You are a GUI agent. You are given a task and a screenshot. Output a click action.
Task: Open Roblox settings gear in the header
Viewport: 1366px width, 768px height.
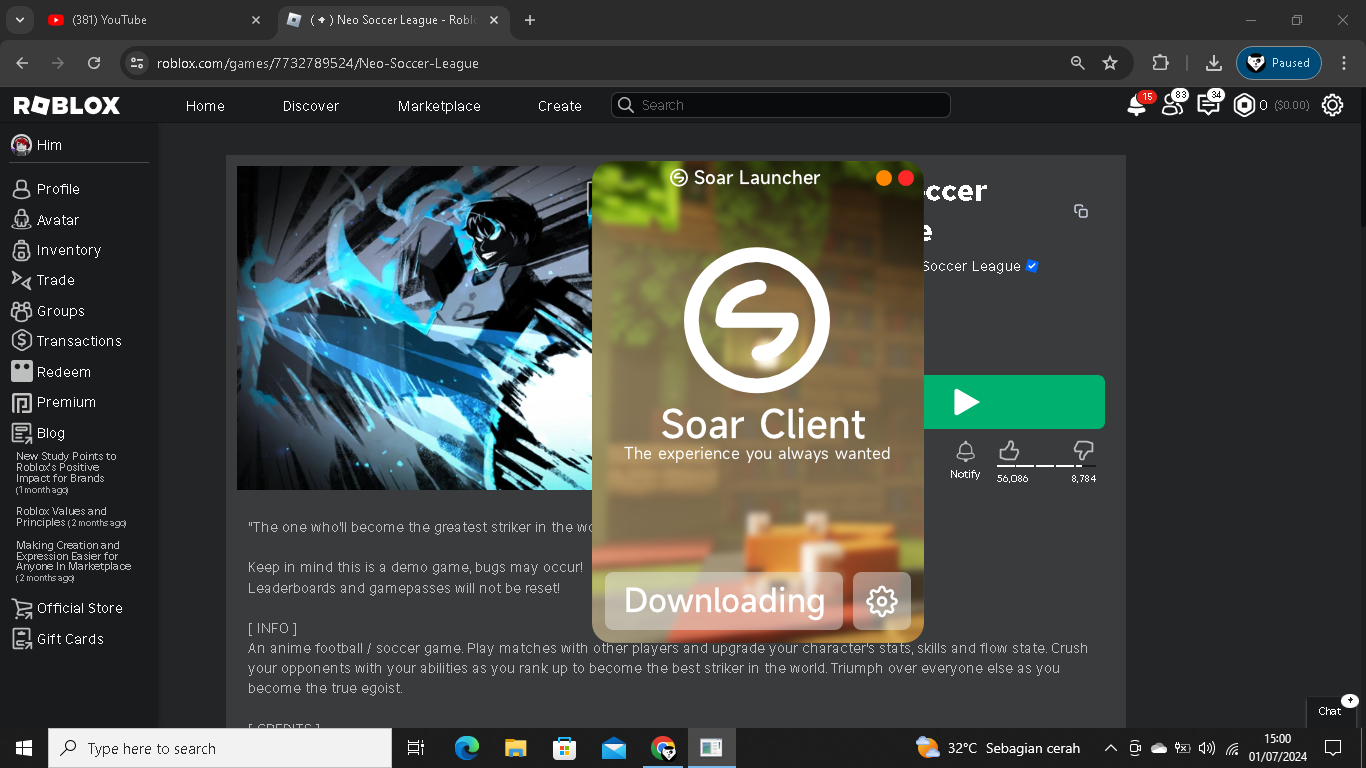[x=1332, y=105]
